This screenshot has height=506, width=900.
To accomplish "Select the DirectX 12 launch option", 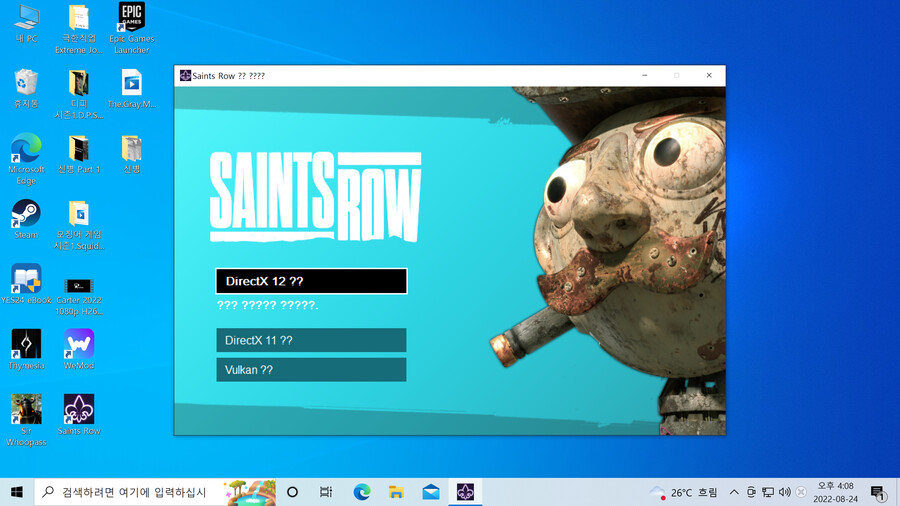I will pos(311,281).
